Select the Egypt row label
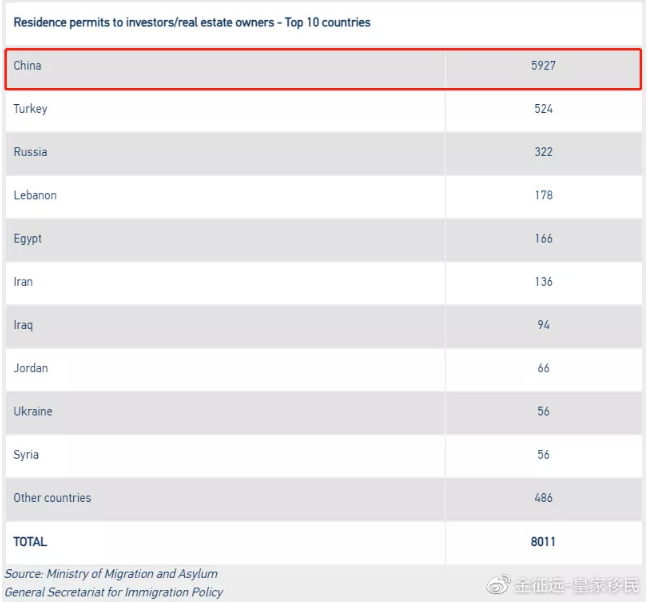The width and height of the screenshot is (649, 603). pos(28,239)
